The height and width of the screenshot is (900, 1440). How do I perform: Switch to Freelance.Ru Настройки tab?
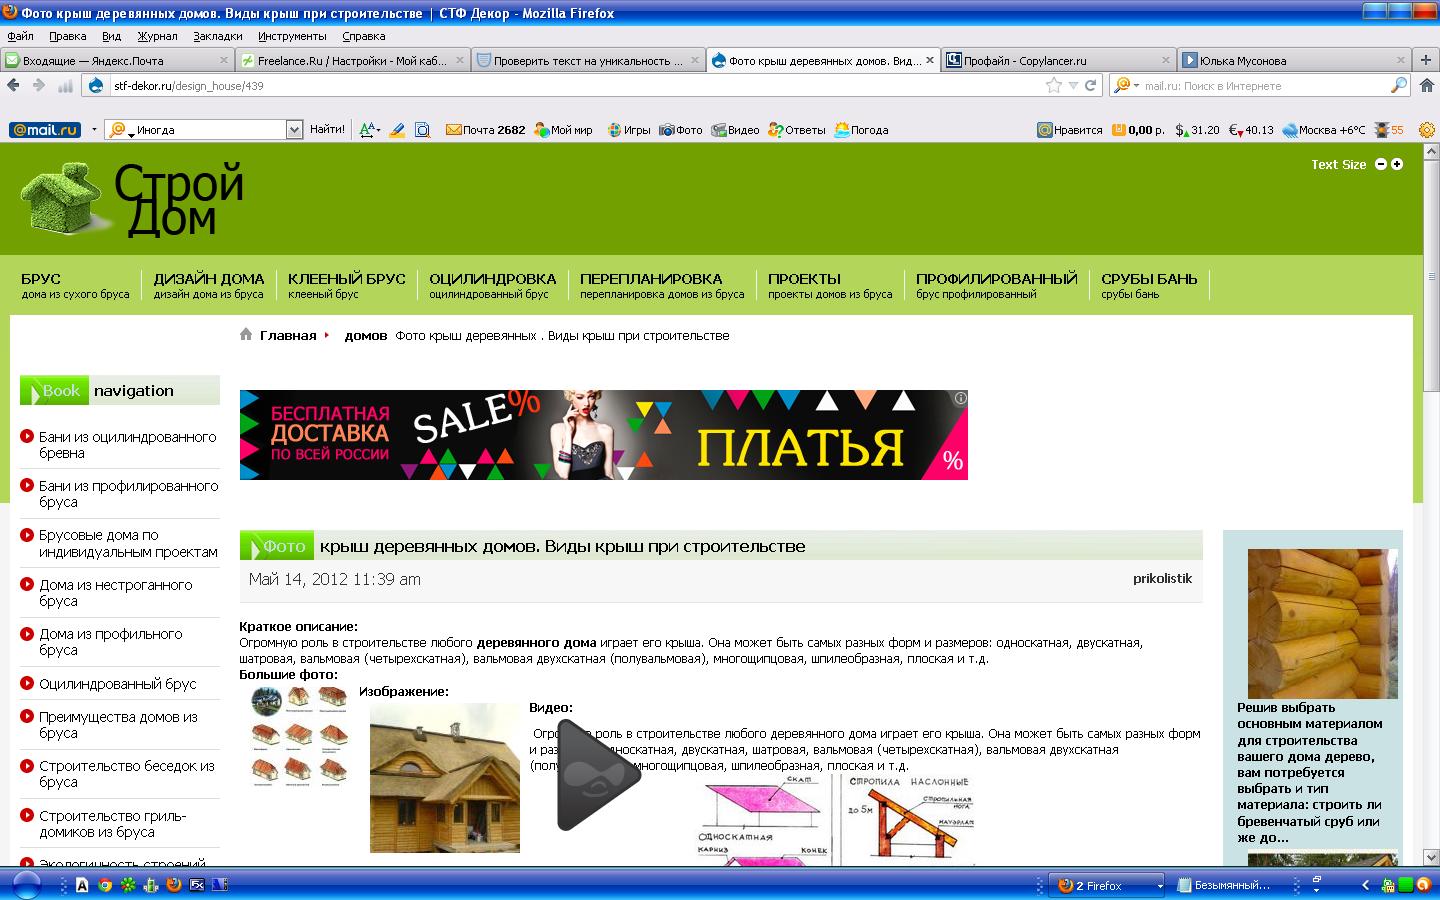pyautogui.click(x=353, y=60)
